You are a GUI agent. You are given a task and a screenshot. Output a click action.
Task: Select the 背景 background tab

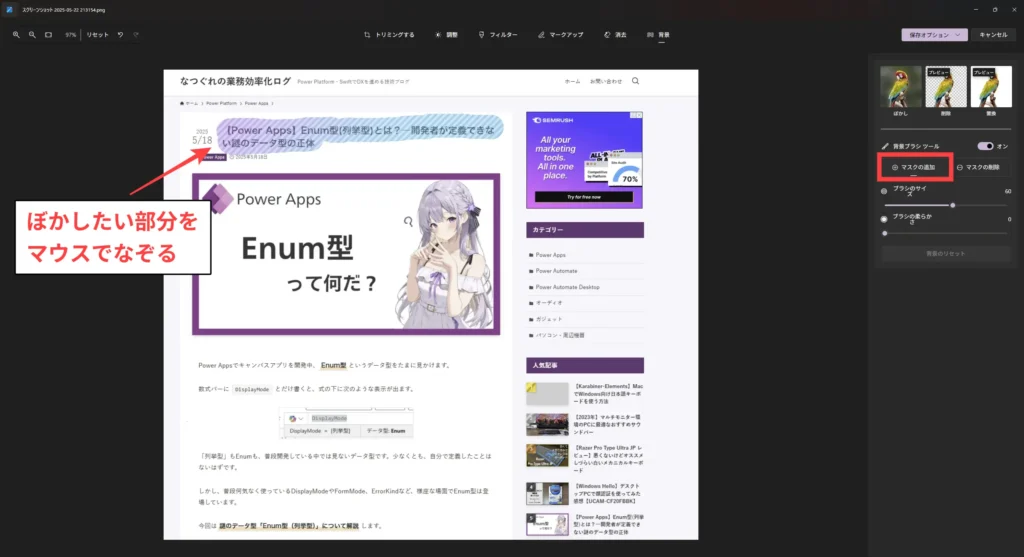coord(658,35)
